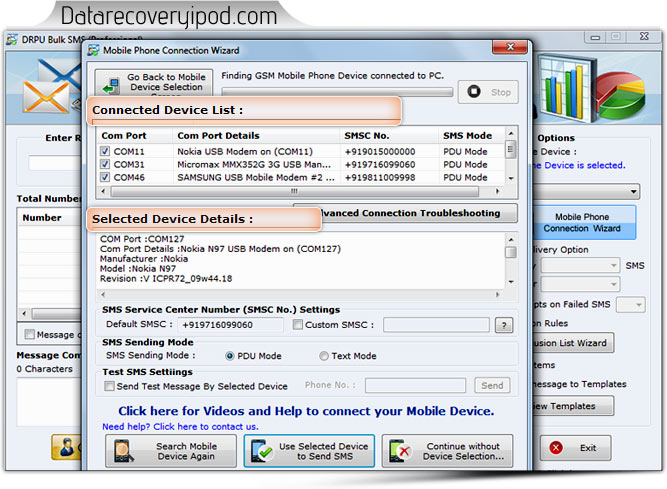Click the Search Mobile Device Again button

click(171, 451)
